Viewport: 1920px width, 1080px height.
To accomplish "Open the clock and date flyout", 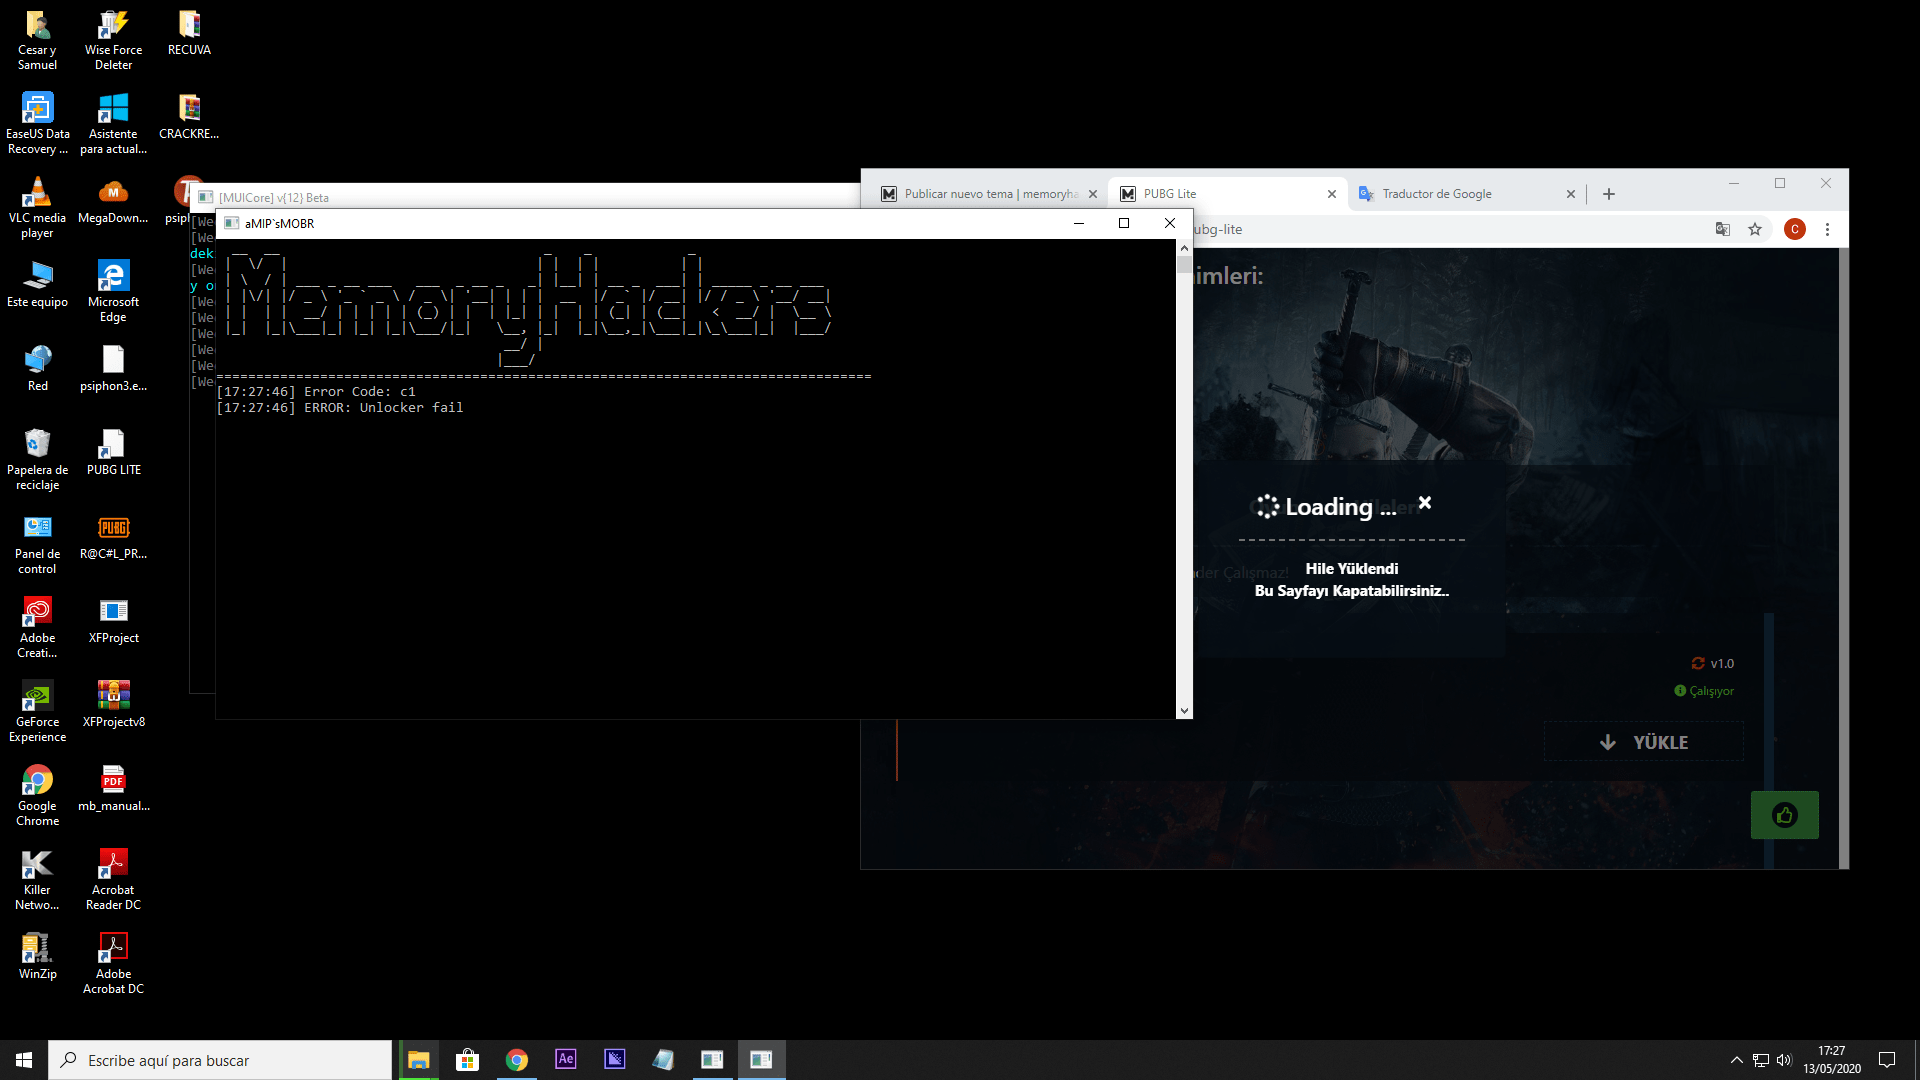I will (x=1832, y=1060).
